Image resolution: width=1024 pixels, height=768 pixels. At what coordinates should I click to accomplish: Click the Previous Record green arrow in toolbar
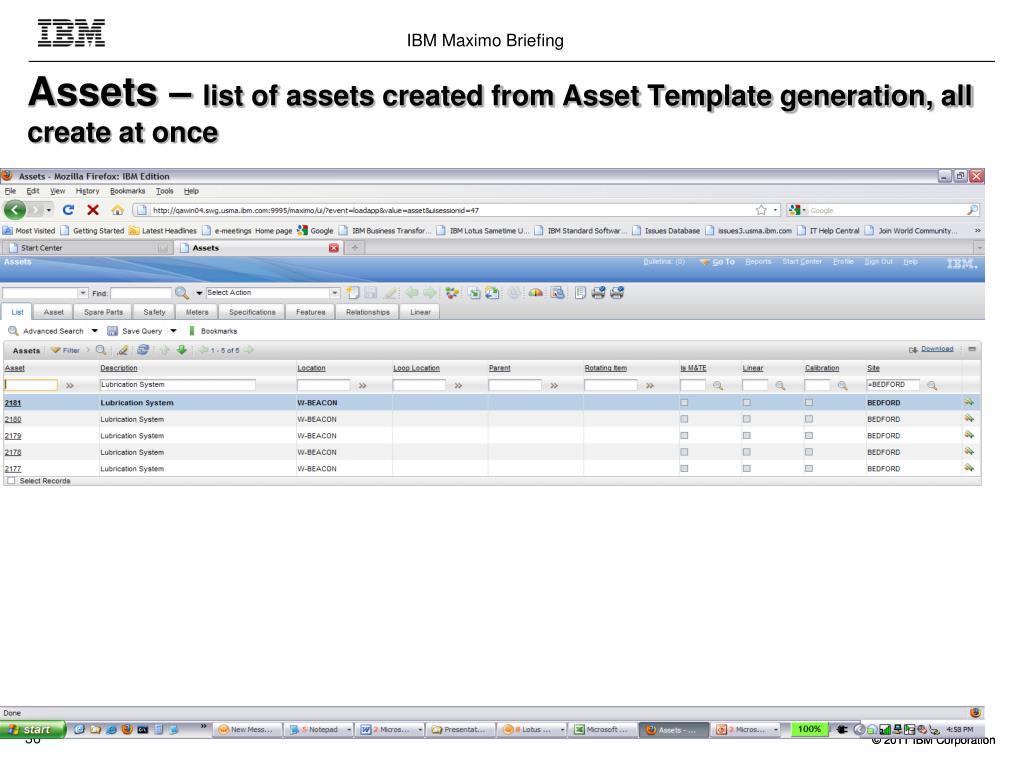point(411,293)
